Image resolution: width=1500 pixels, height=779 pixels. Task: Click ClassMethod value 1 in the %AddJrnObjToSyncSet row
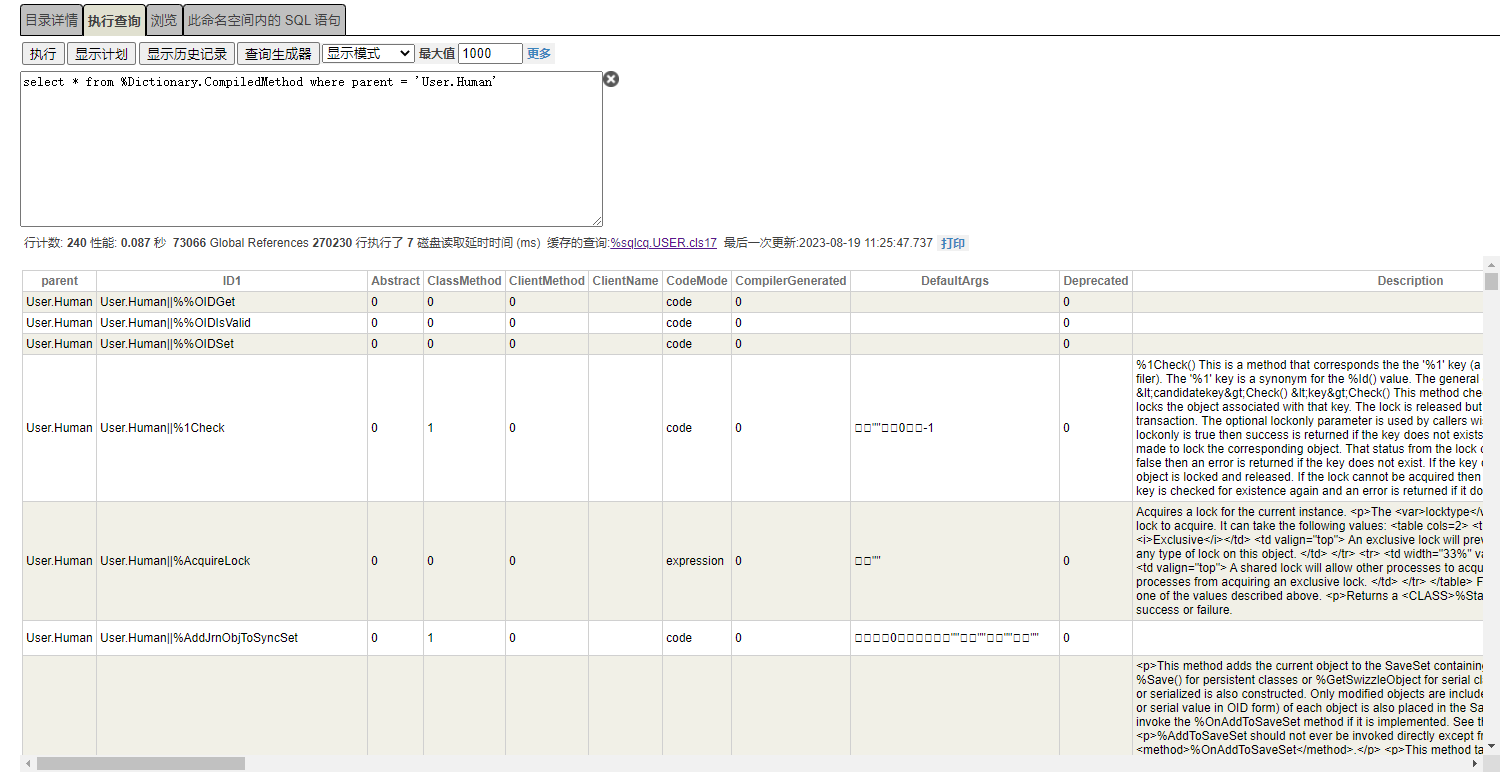click(464, 638)
